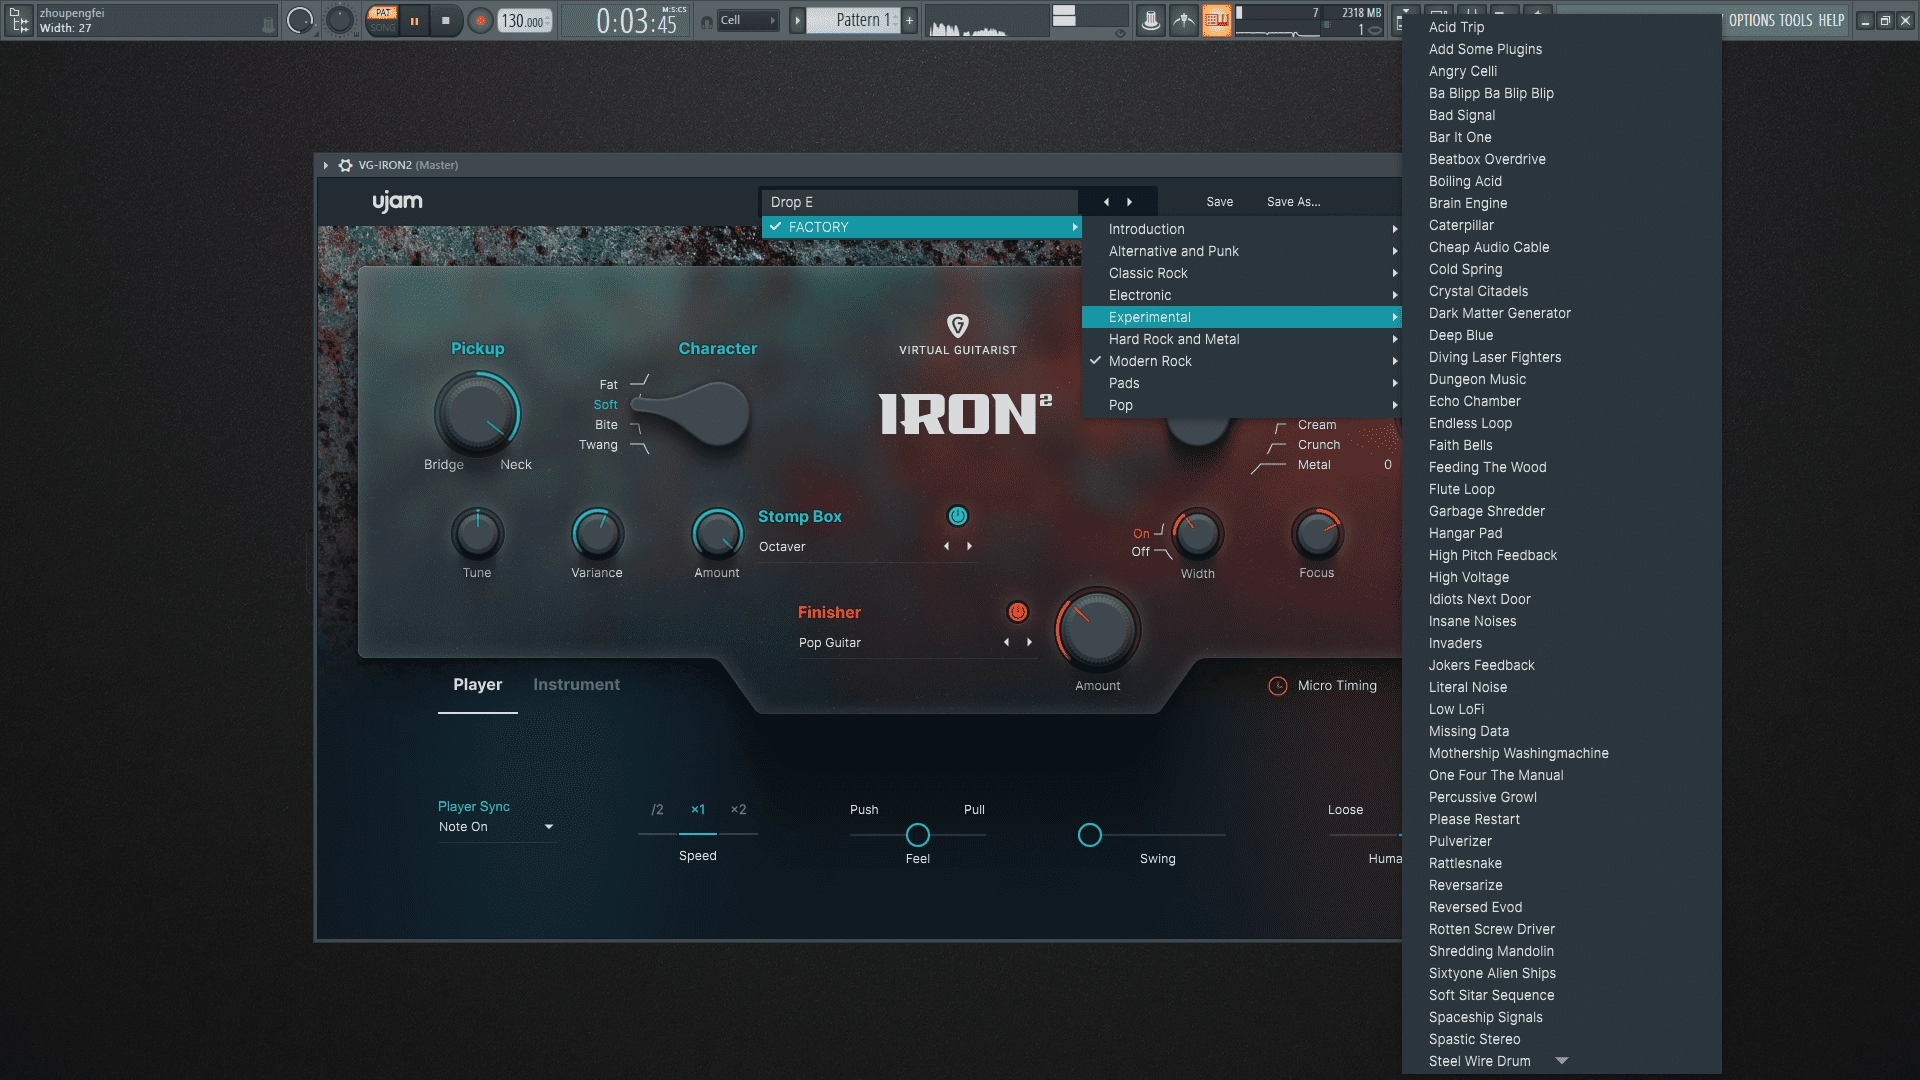Toggle the Stomp Box power button

pyautogui.click(x=957, y=516)
